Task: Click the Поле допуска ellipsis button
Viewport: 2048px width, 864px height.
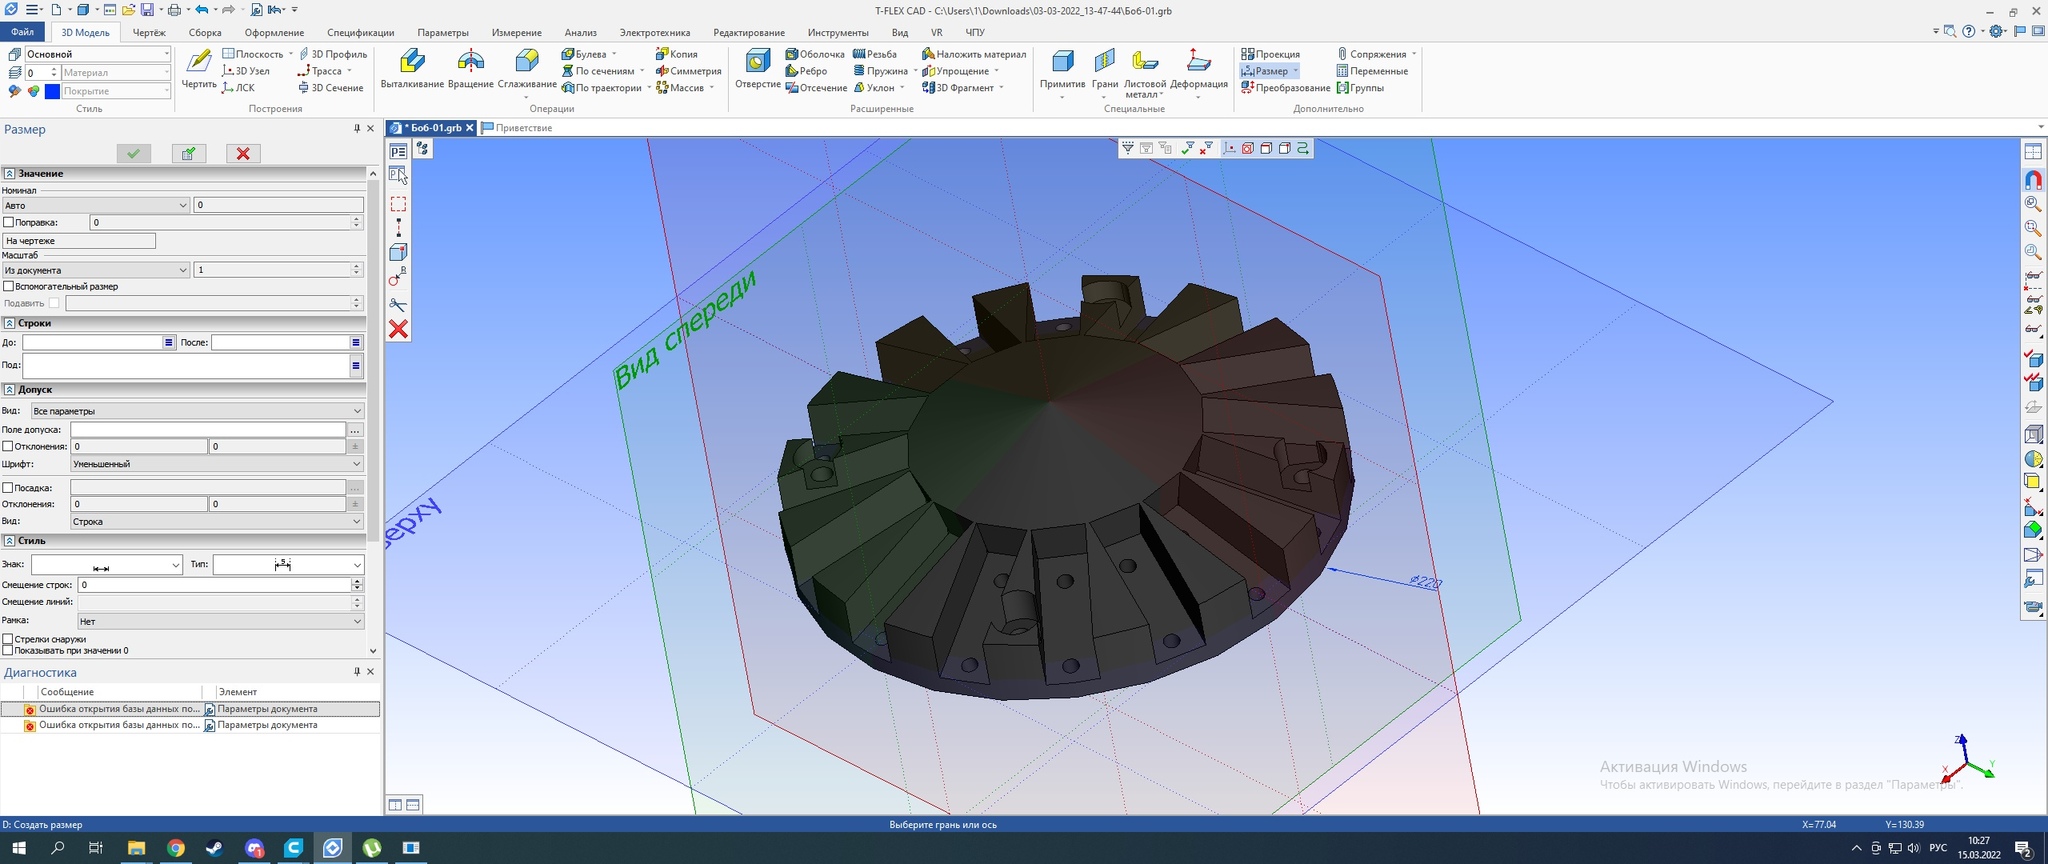Action: pyautogui.click(x=355, y=430)
